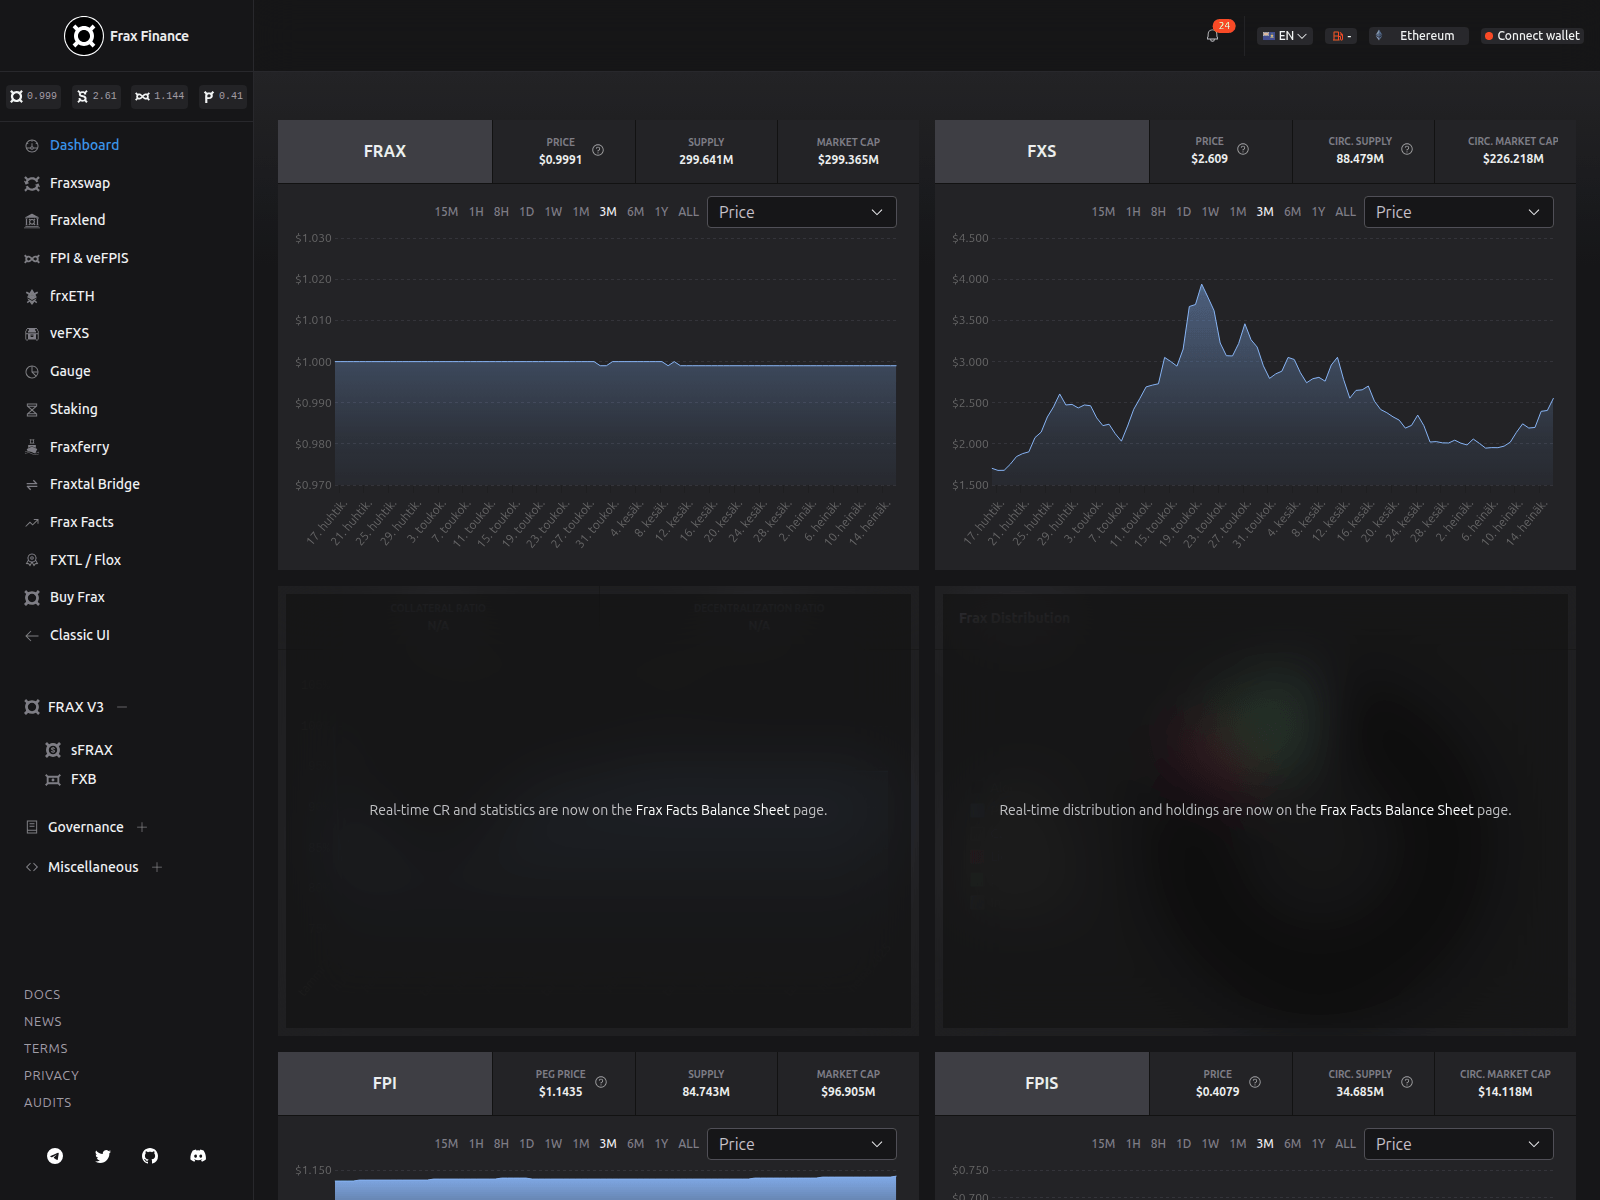Open GitHub social icon in sidebar footer
Viewport: 1600px width, 1200px height.
coord(150,1156)
